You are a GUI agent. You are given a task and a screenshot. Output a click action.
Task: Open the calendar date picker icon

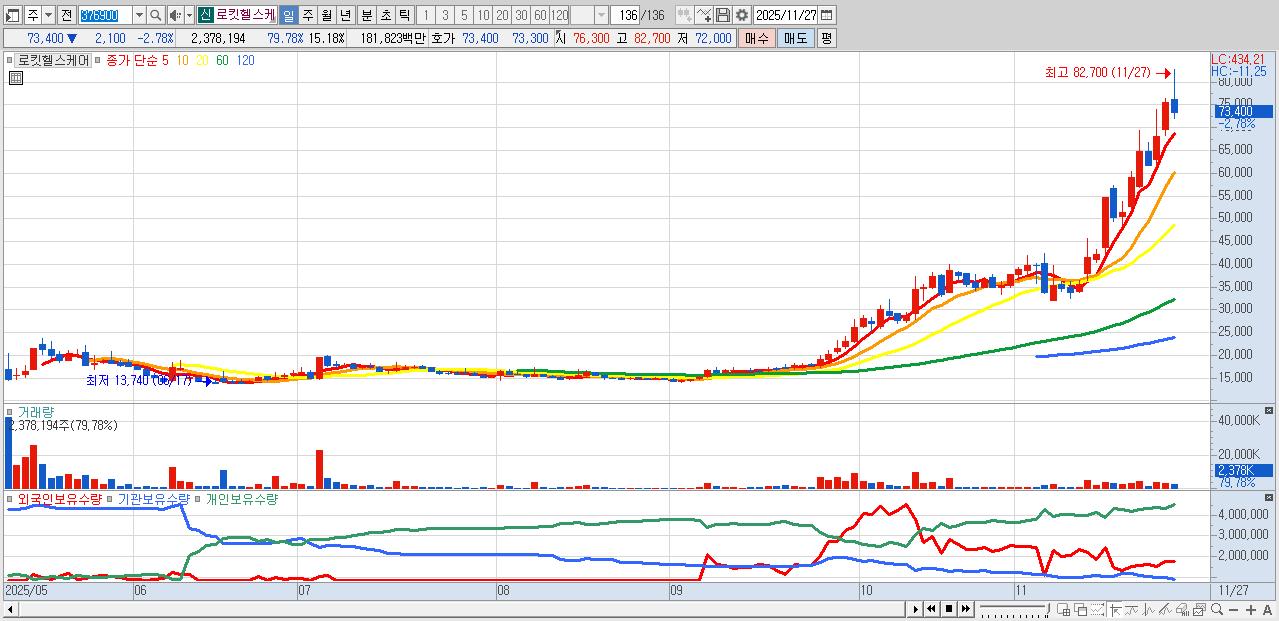pyautogui.click(x=828, y=15)
